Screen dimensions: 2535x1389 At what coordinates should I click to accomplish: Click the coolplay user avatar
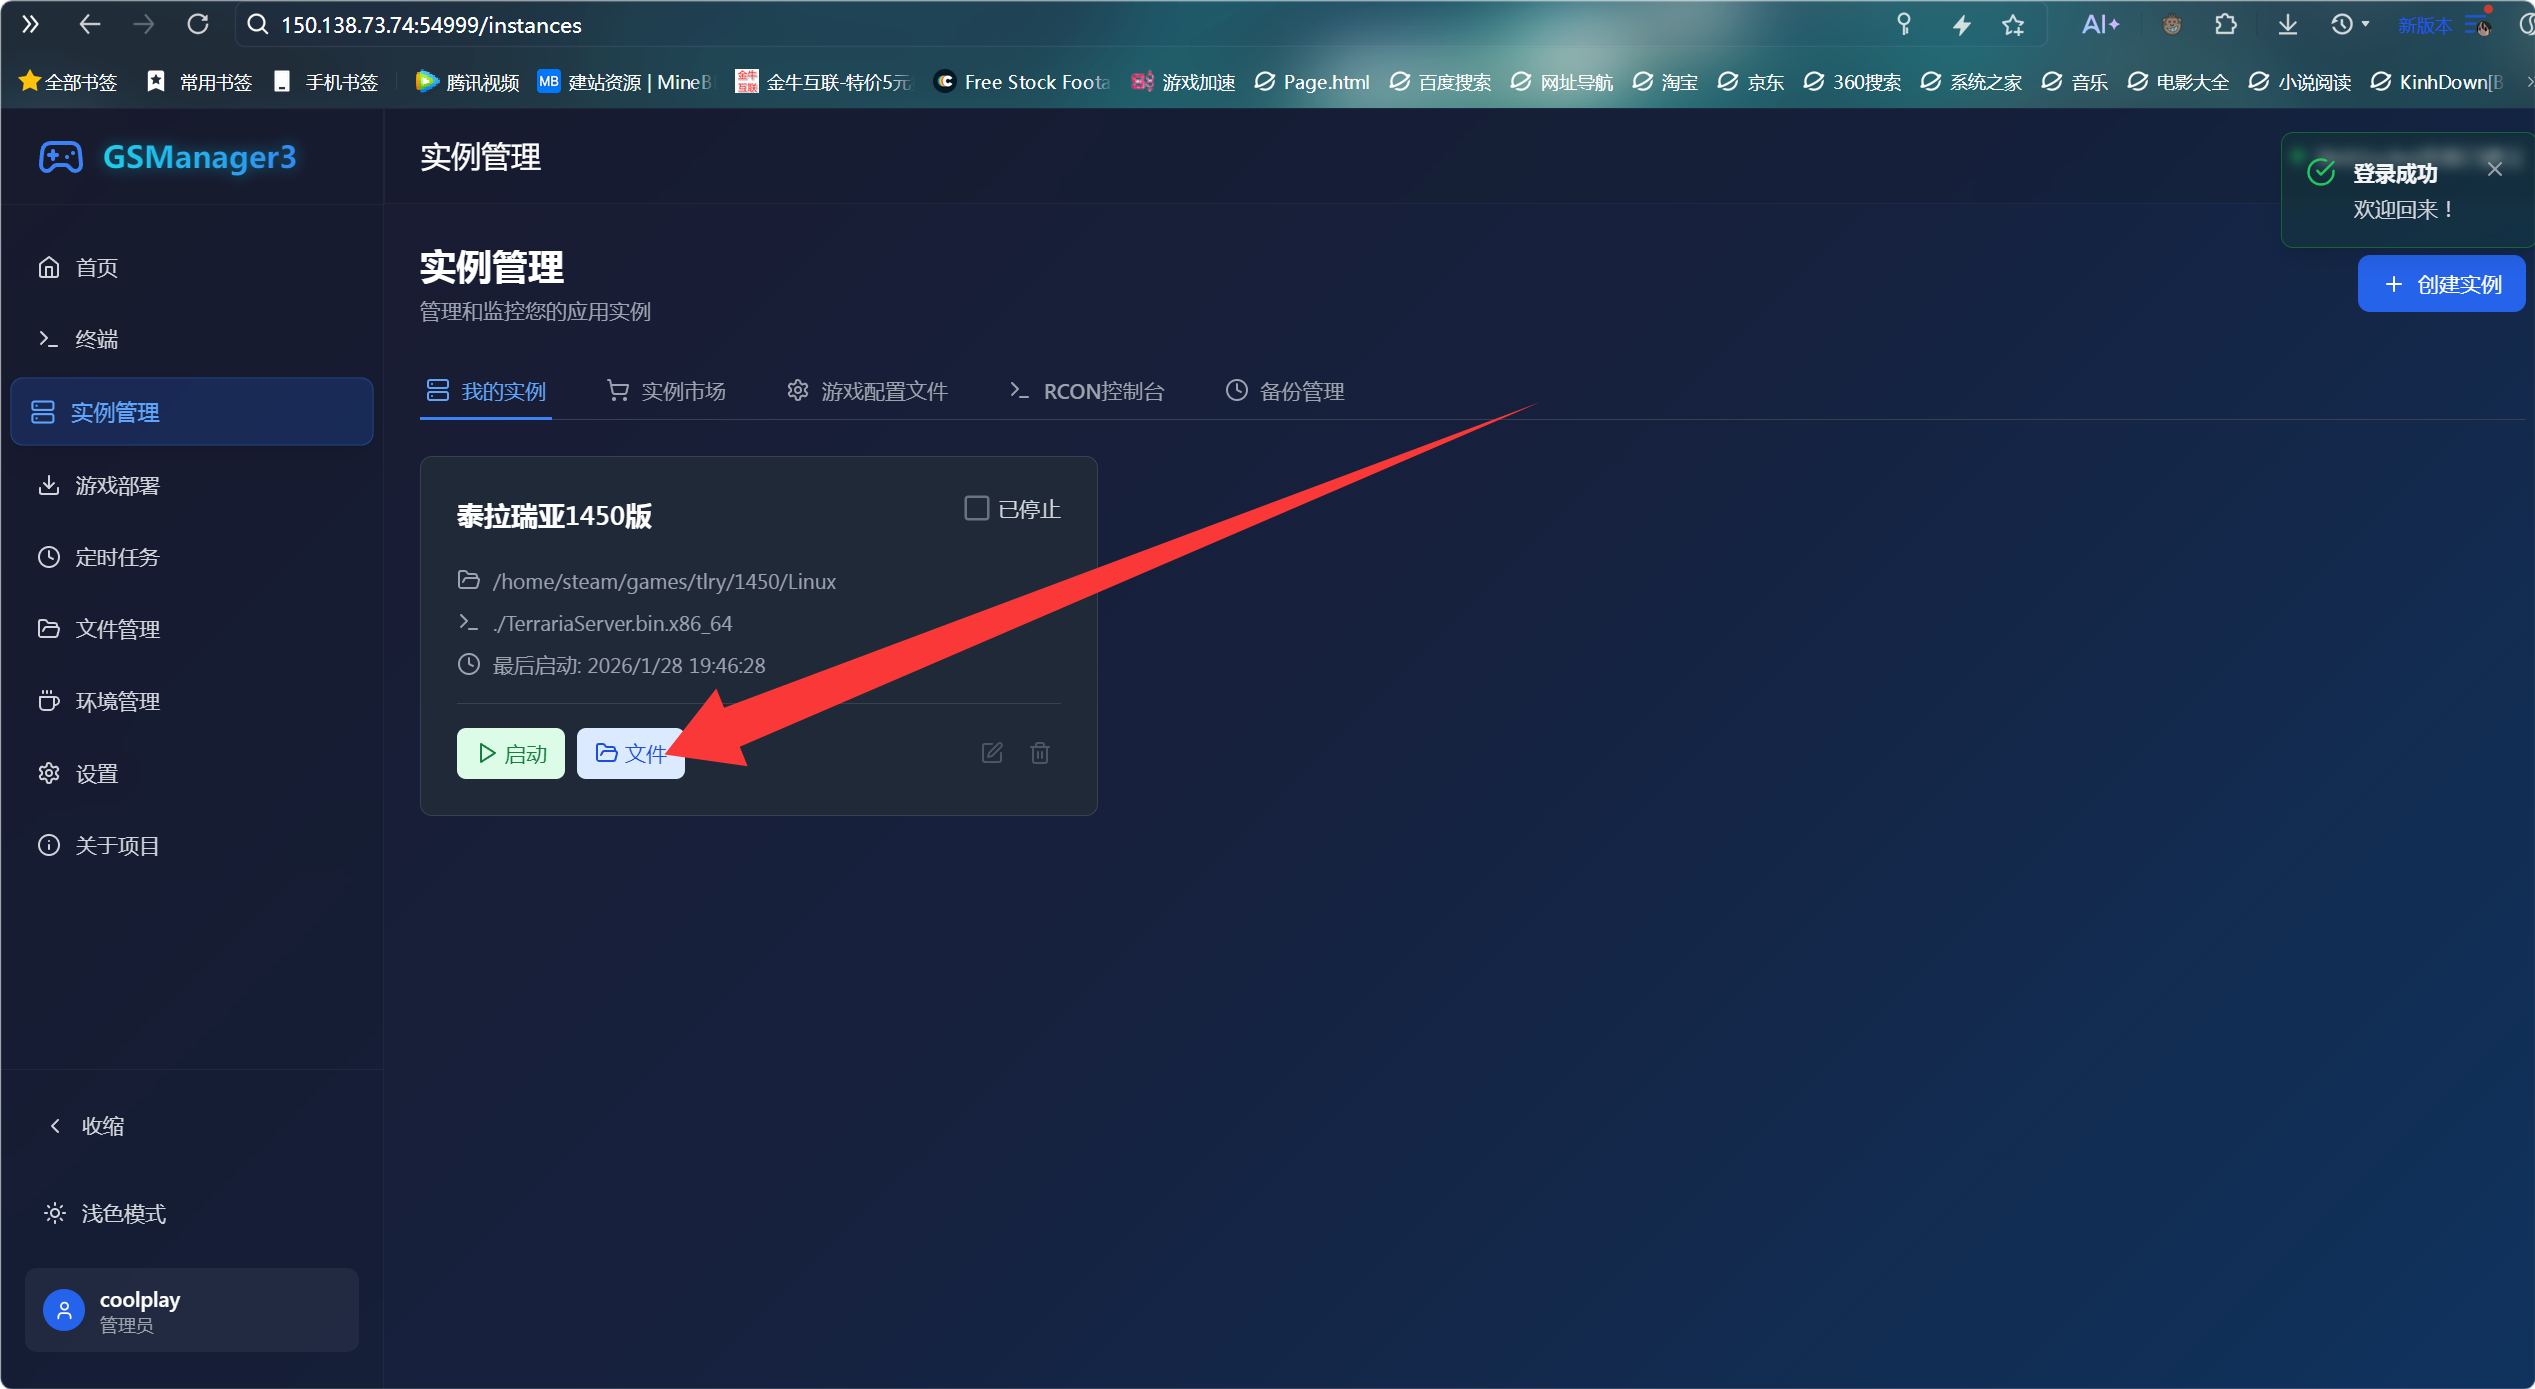[x=64, y=1310]
